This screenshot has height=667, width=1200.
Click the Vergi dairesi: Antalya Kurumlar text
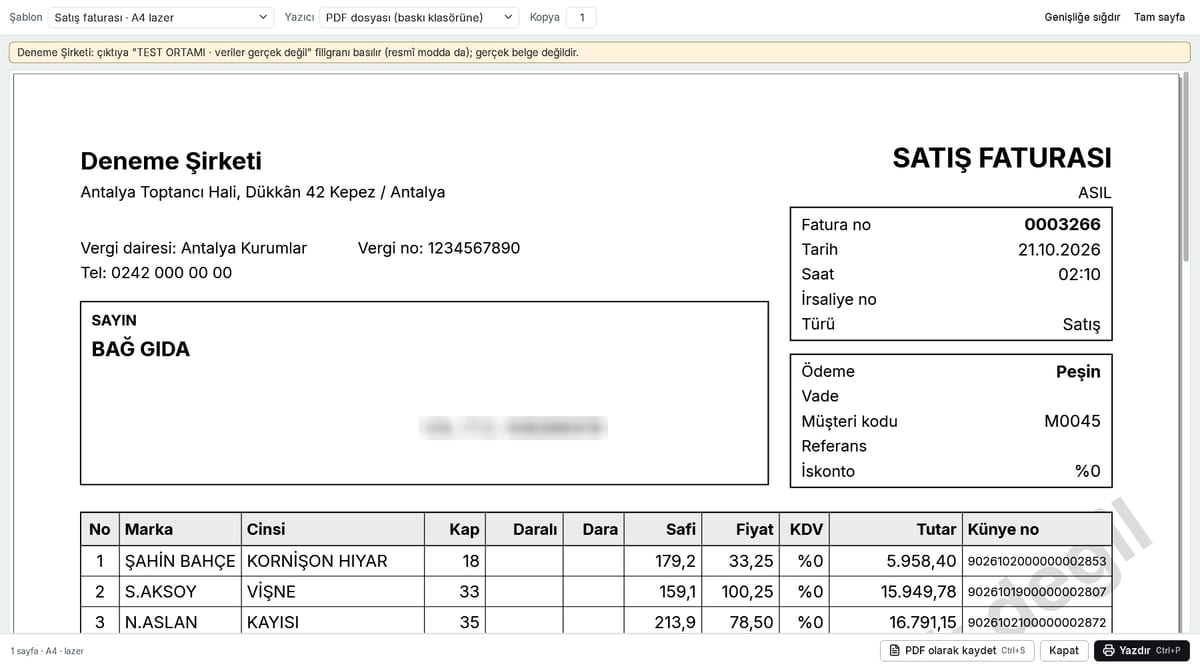[194, 248]
